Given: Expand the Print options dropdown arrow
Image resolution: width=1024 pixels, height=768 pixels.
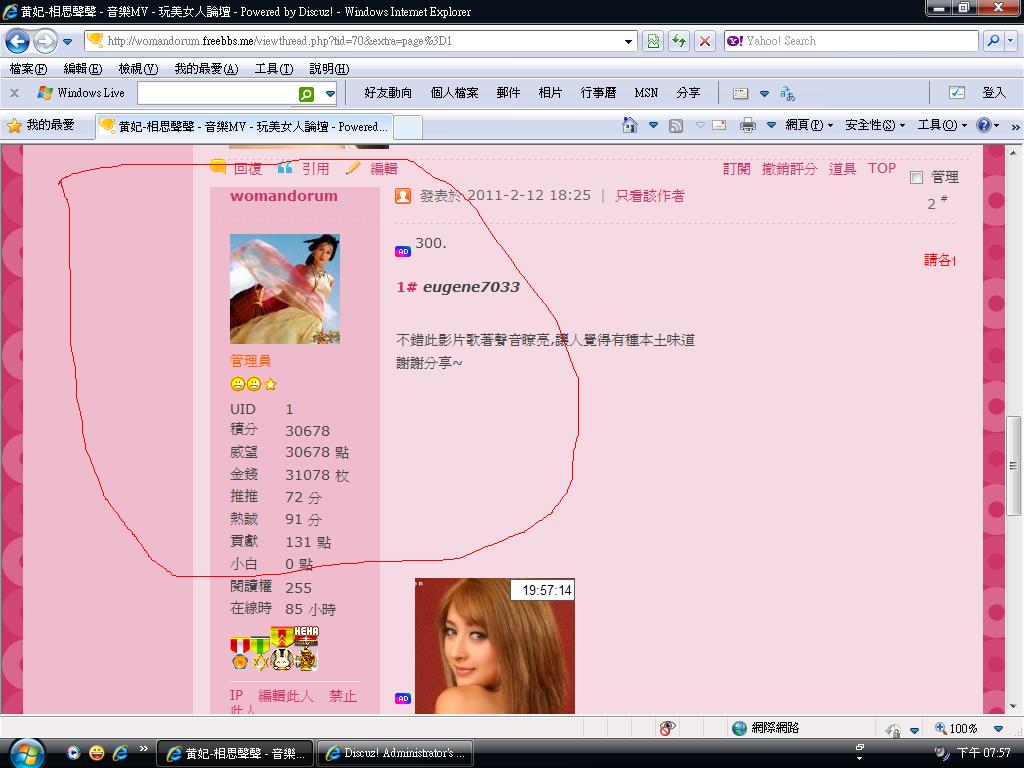Looking at the screenshot, I should pyautogui.click(x=771, y=125).
